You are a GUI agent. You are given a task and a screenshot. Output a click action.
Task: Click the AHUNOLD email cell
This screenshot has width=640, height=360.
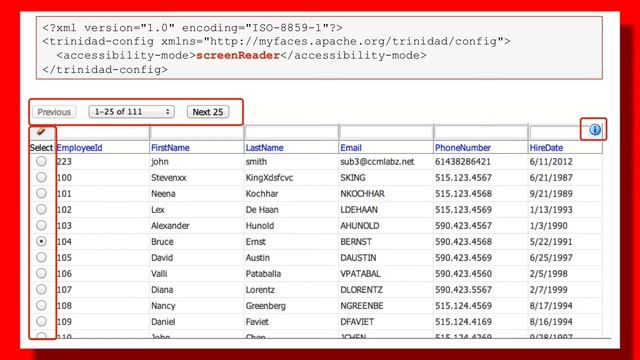coord(360,226)
